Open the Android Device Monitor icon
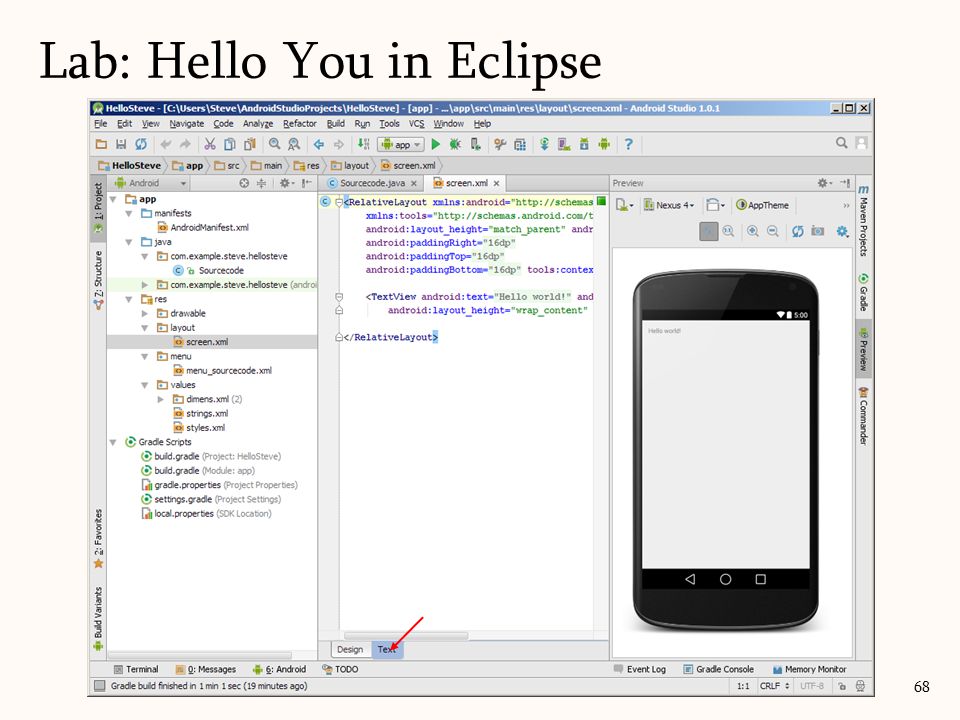This screenshot has width=960, height=720. [x=604, y=144]
